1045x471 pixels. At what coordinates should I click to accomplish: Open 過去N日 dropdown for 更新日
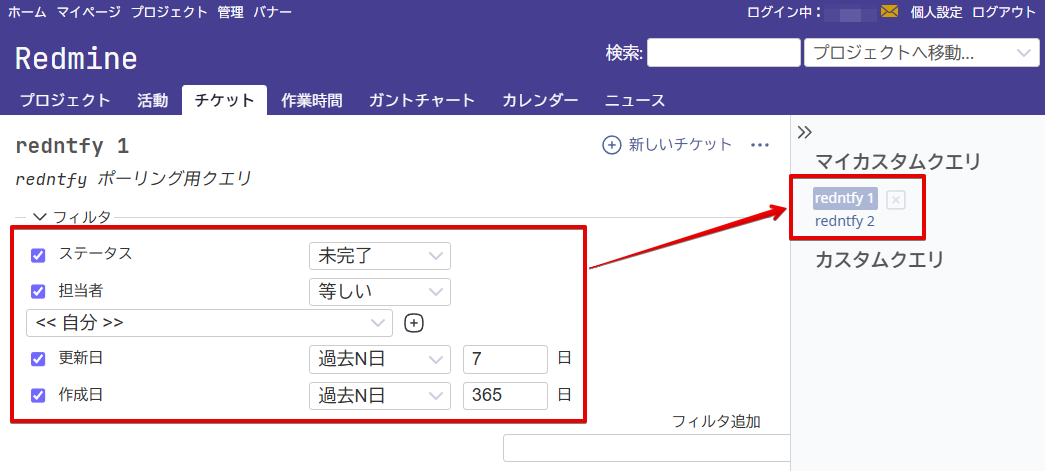point(380,359)
